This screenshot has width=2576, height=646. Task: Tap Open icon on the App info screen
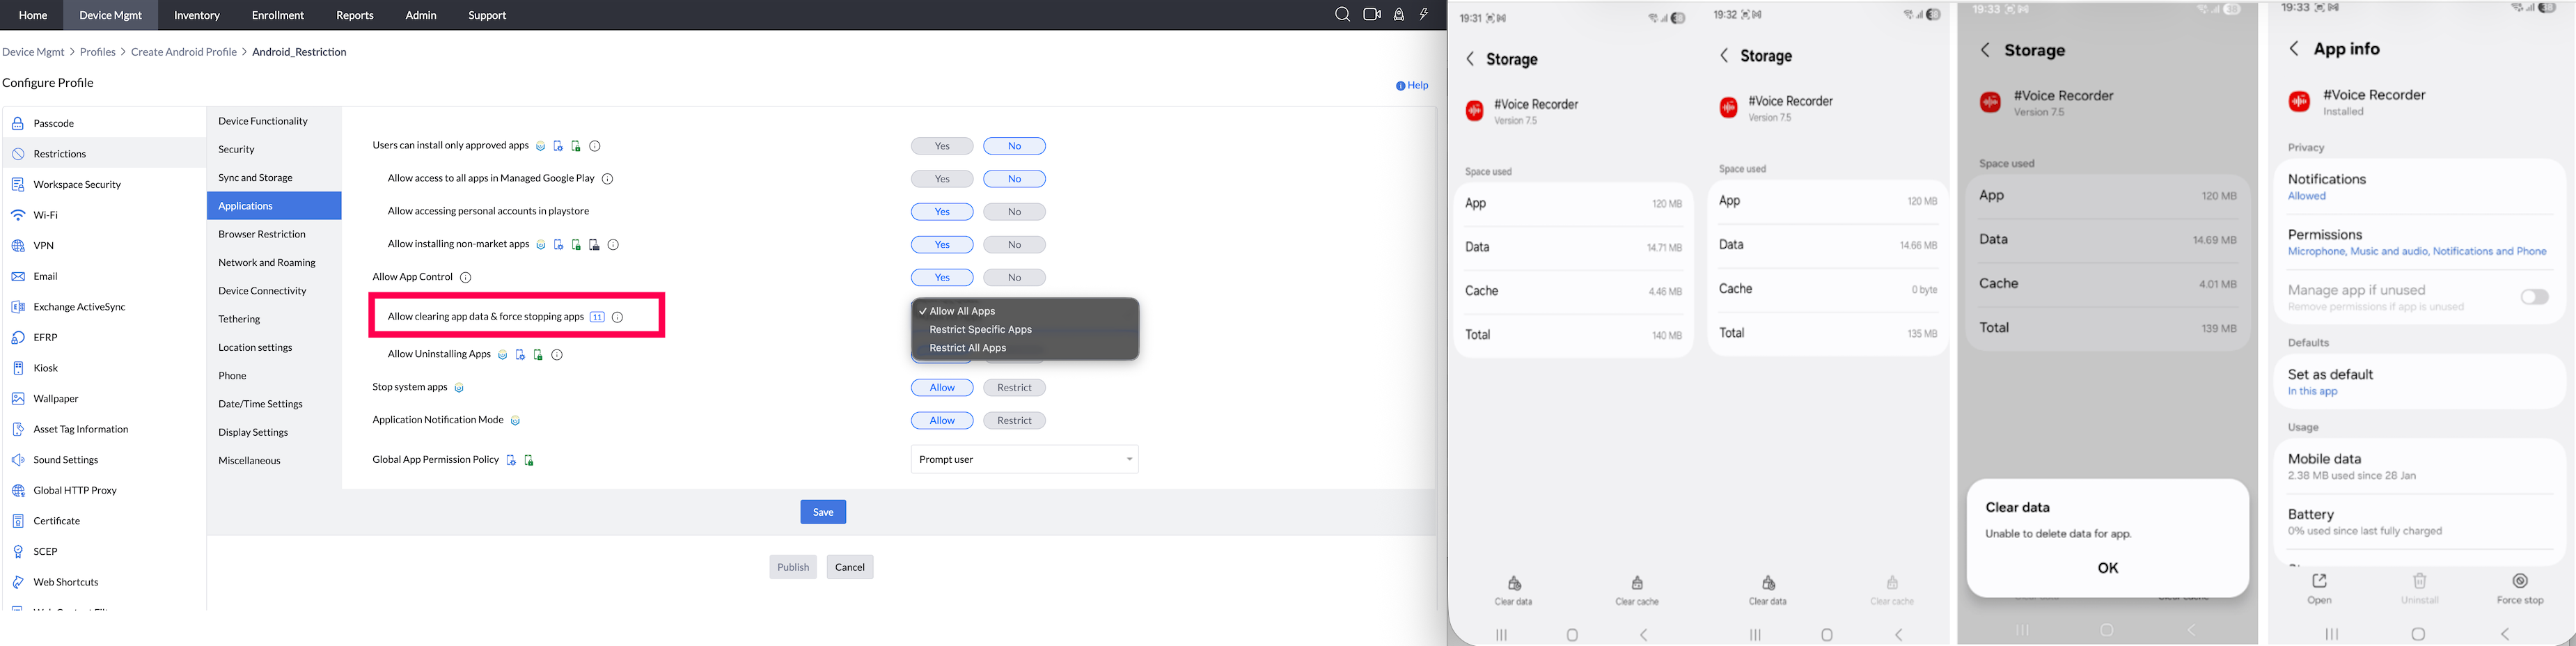(2319, 583)
